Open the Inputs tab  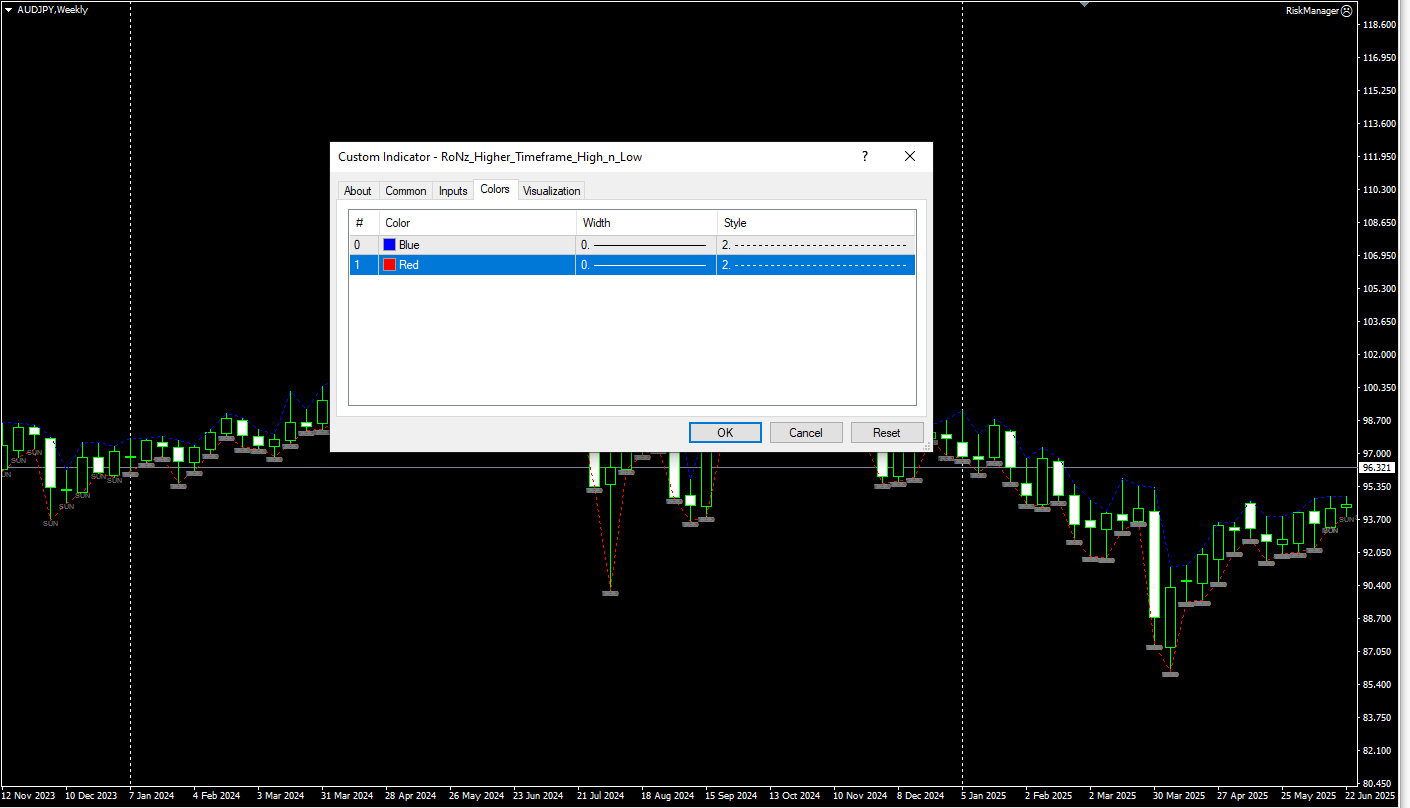(x=453, y=190)
